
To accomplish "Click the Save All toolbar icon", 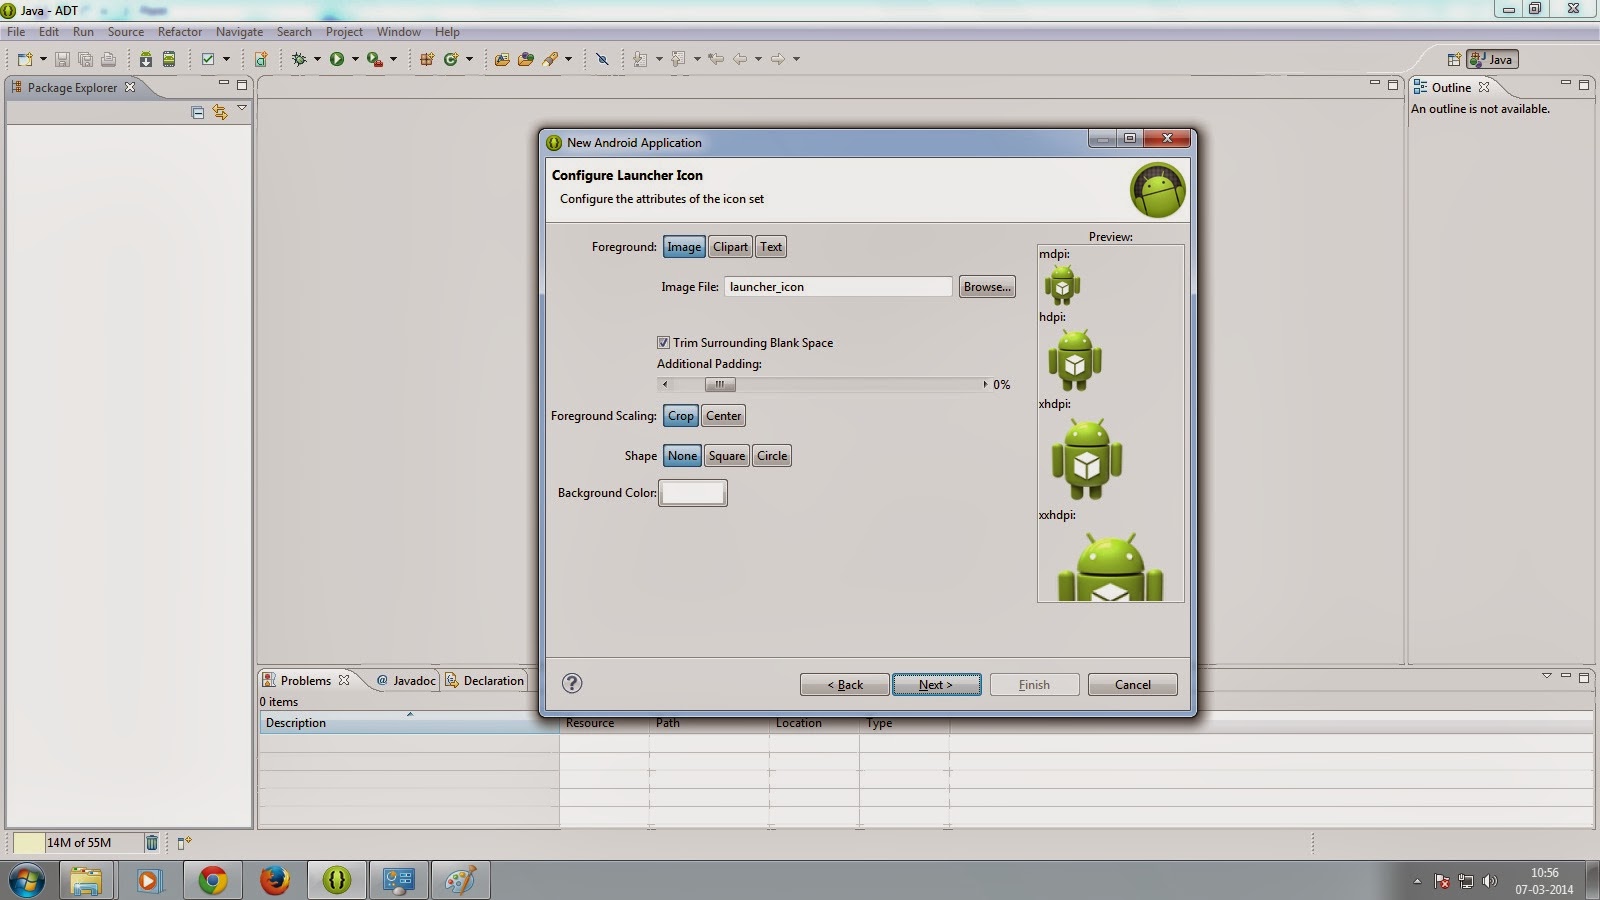I will click(x=85, y=59).
